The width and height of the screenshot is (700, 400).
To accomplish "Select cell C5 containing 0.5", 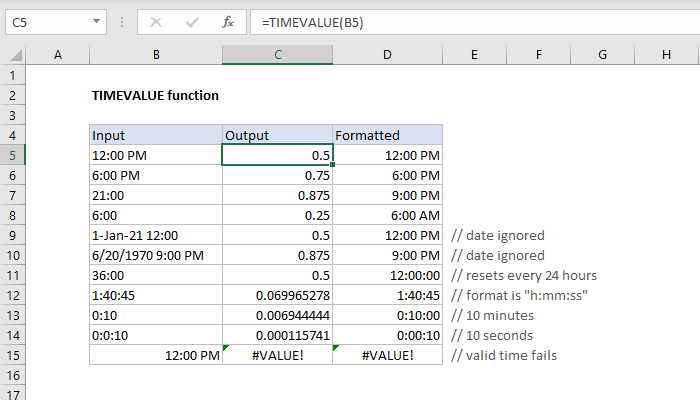I will [x=277, y=155].
